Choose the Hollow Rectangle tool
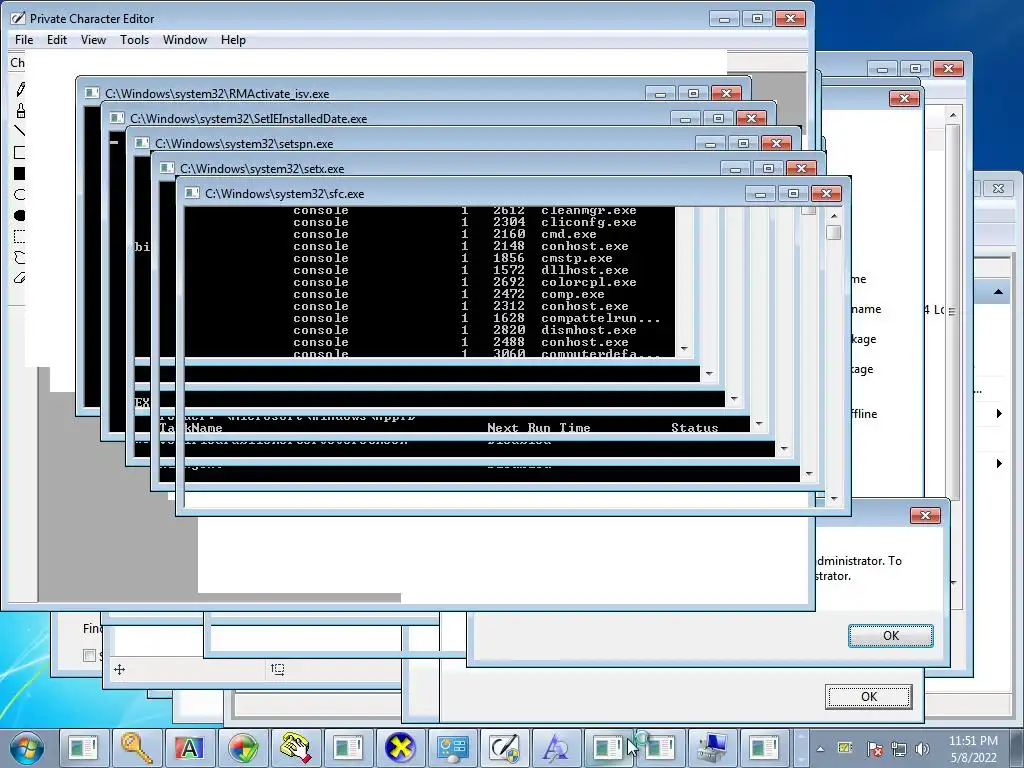The image size is (1024, 768). [20, 152]
